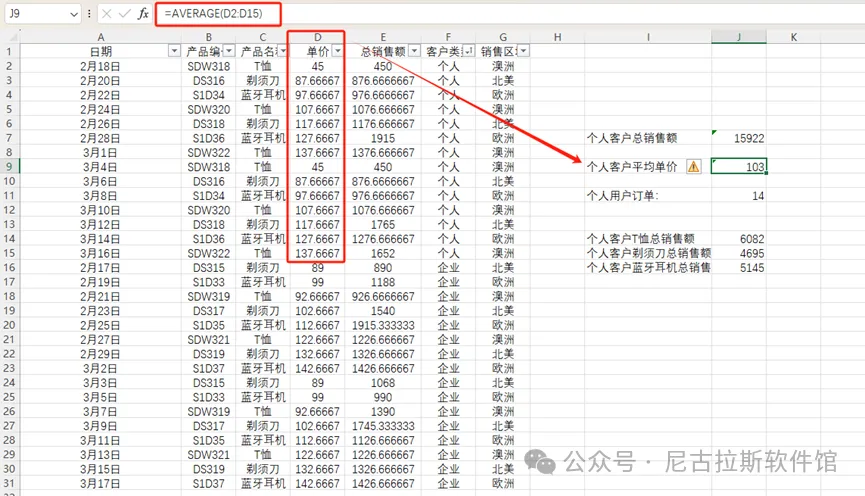
Task: Select the date cell 3月4日
Action: (x=100, y=167)
